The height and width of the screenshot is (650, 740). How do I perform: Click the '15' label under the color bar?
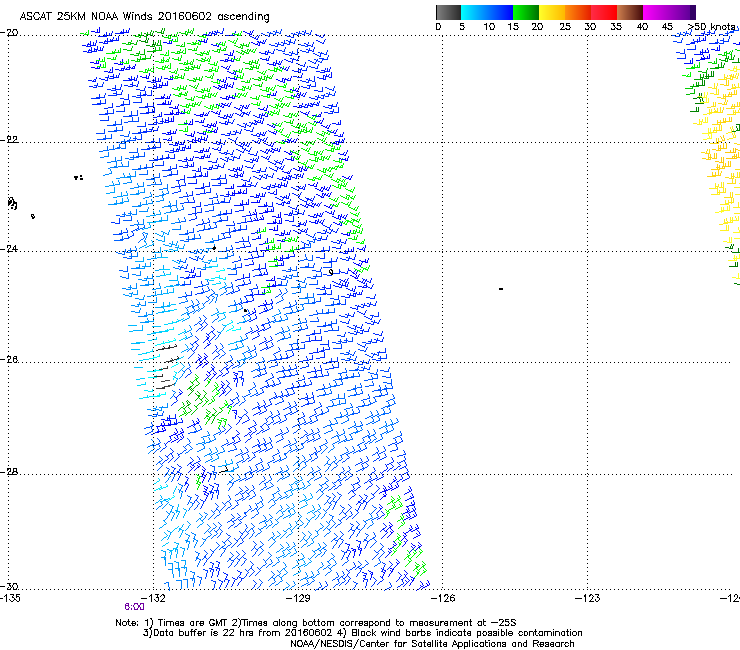513,27
